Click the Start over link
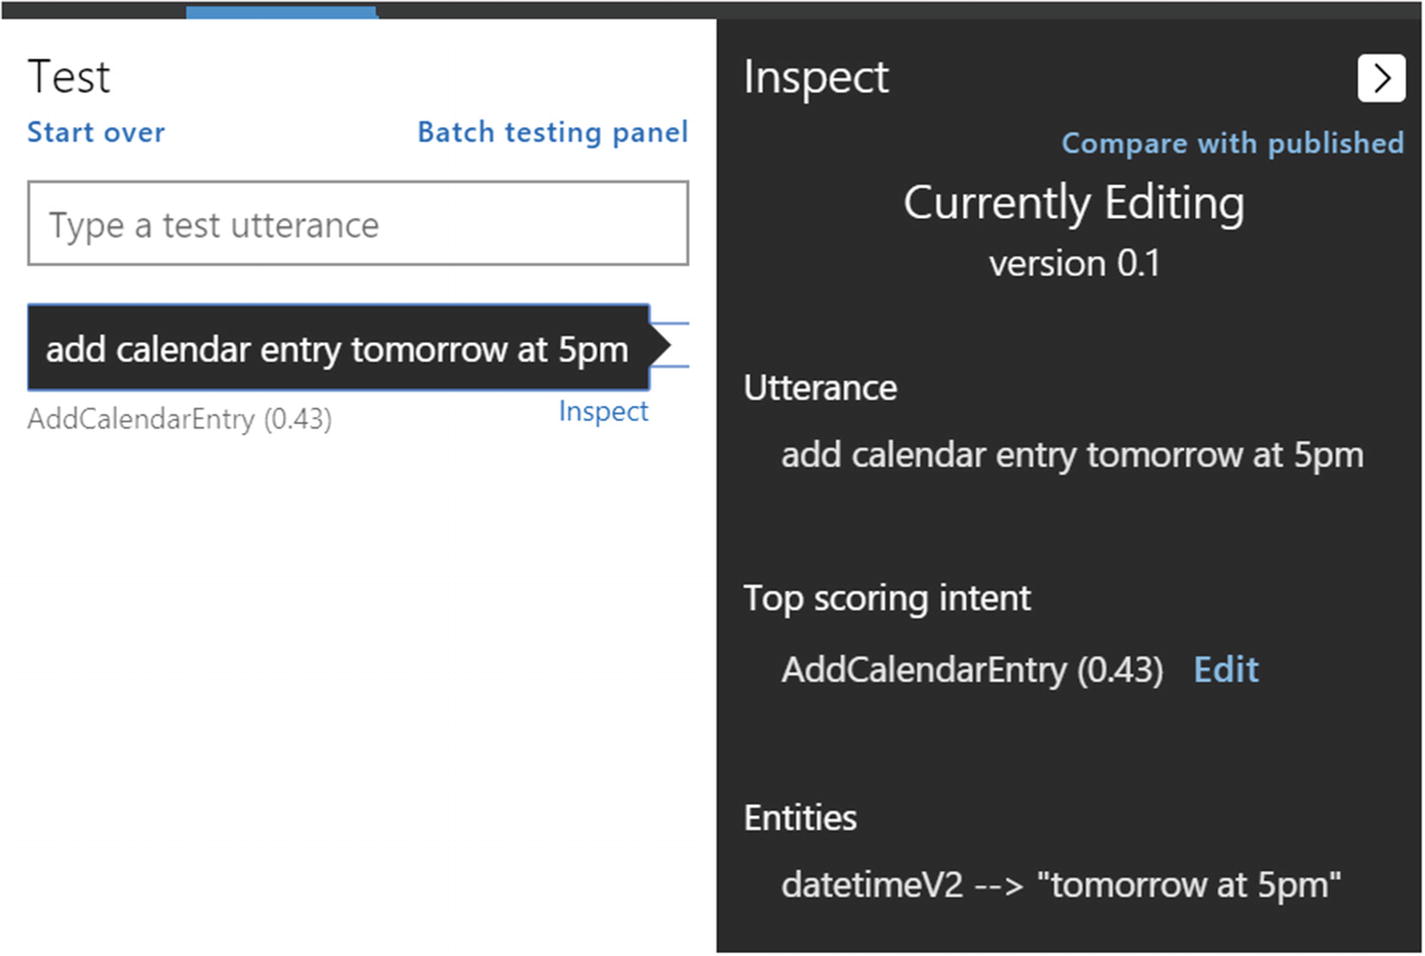This screenshot has width=1425, height=956. point(96,132)
